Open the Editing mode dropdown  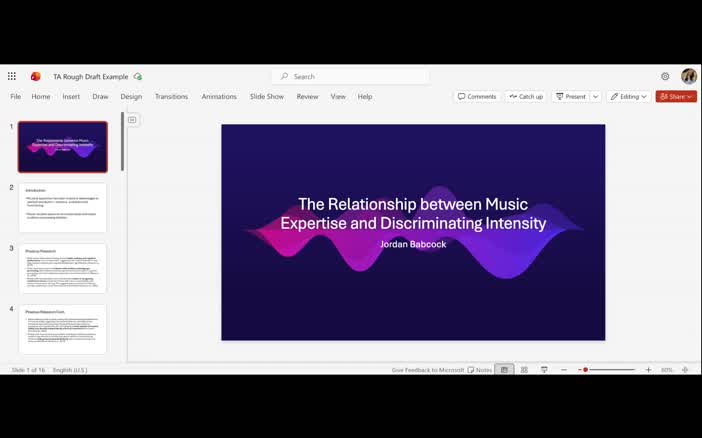click(629, 96)
